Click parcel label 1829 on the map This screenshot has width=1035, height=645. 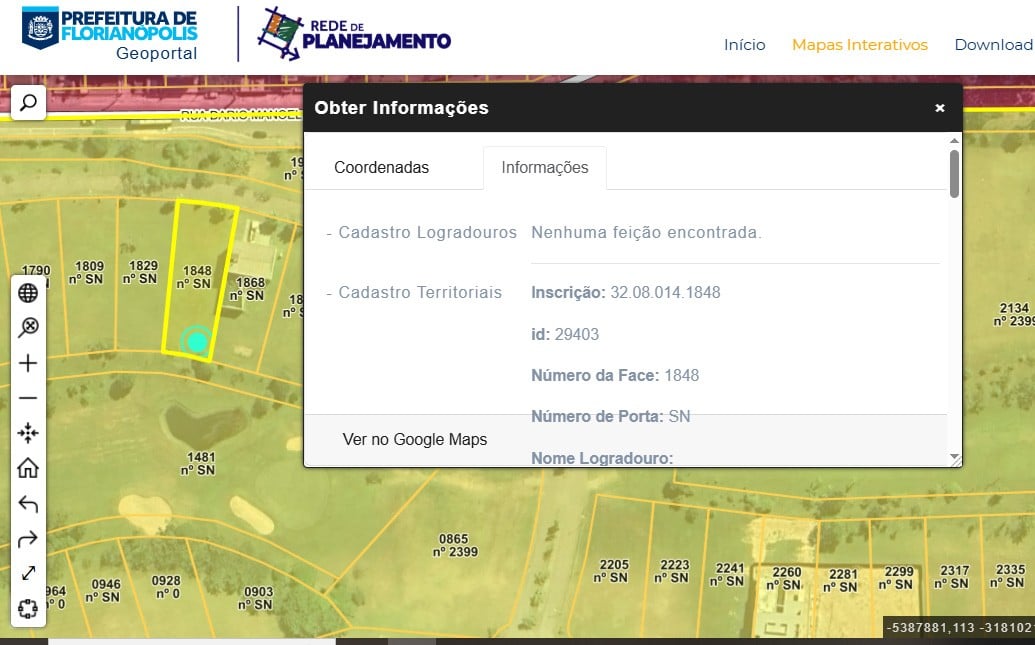(x=141, y=272)
